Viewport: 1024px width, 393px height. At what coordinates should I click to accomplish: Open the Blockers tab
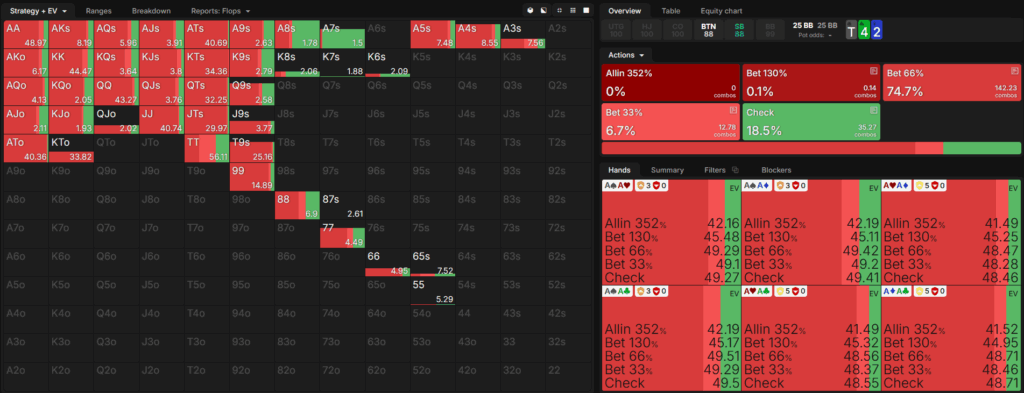pos(776,170)
